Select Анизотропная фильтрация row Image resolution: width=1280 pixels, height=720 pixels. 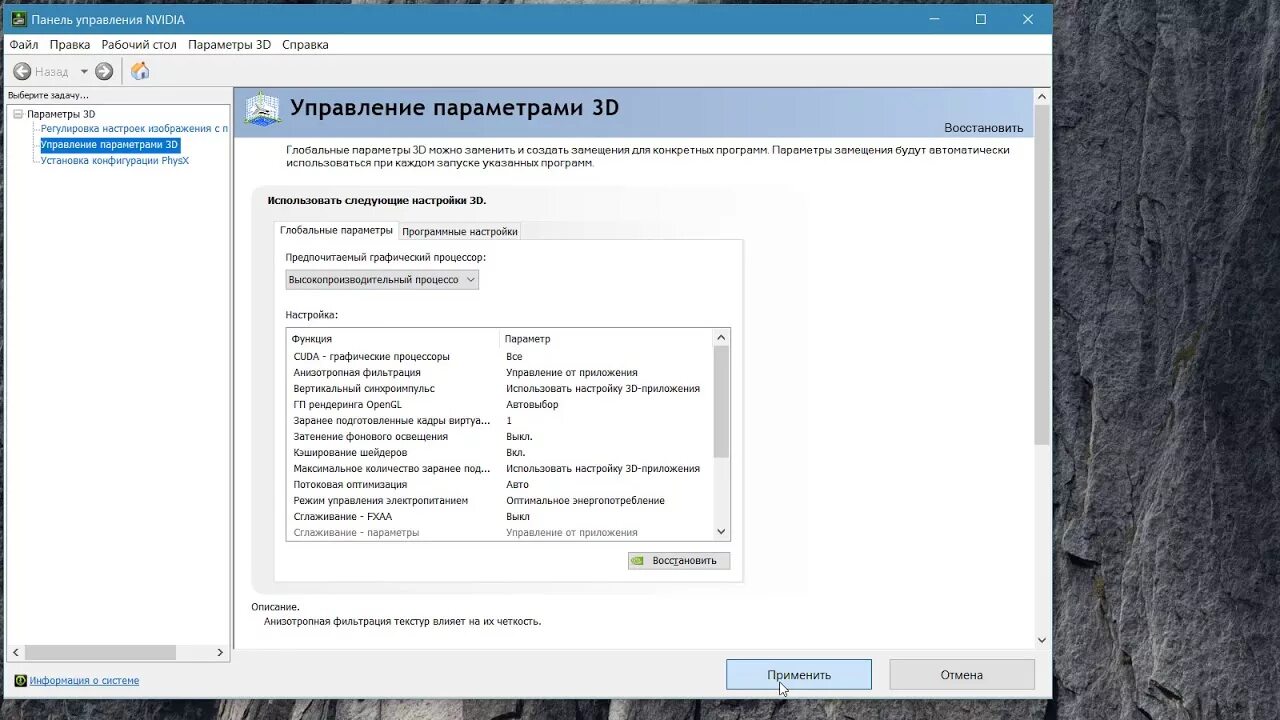coord(500,372)
